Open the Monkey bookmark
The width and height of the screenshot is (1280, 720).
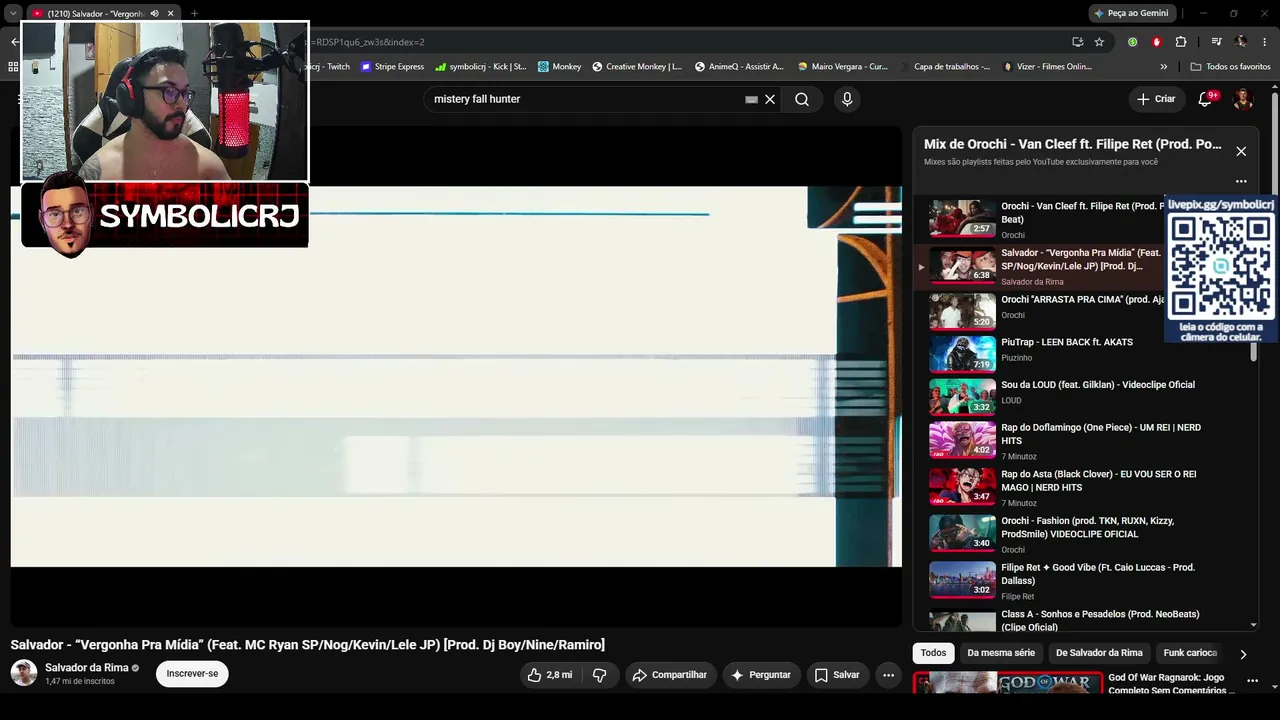tap(559, 67)
